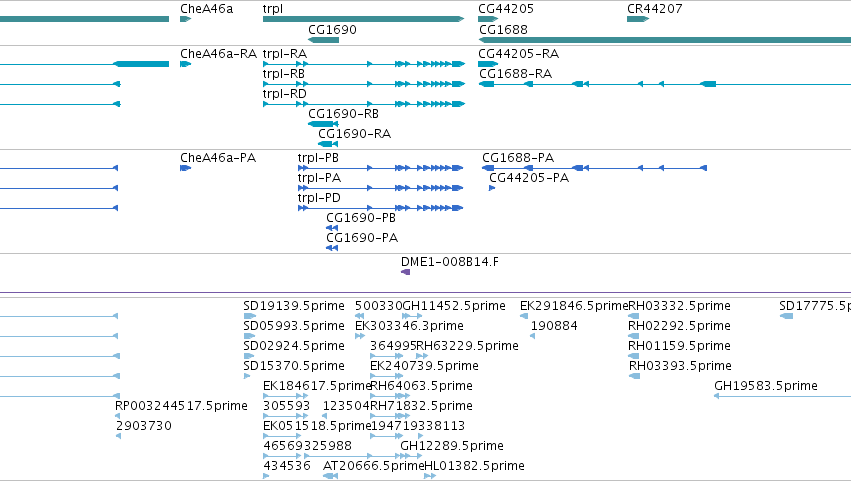
Task: Select the GH12289.5prime EST label
Action: tap(452, 446)
